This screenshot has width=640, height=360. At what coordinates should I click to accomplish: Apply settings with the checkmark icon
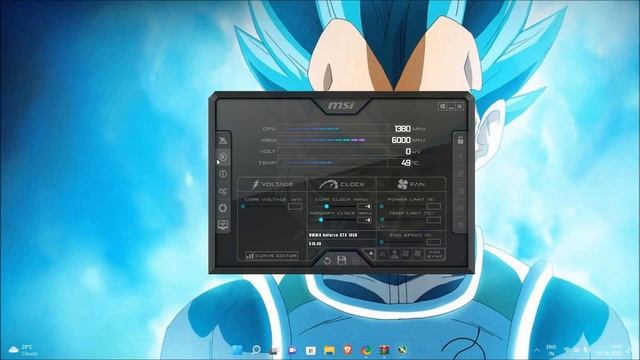356,260
